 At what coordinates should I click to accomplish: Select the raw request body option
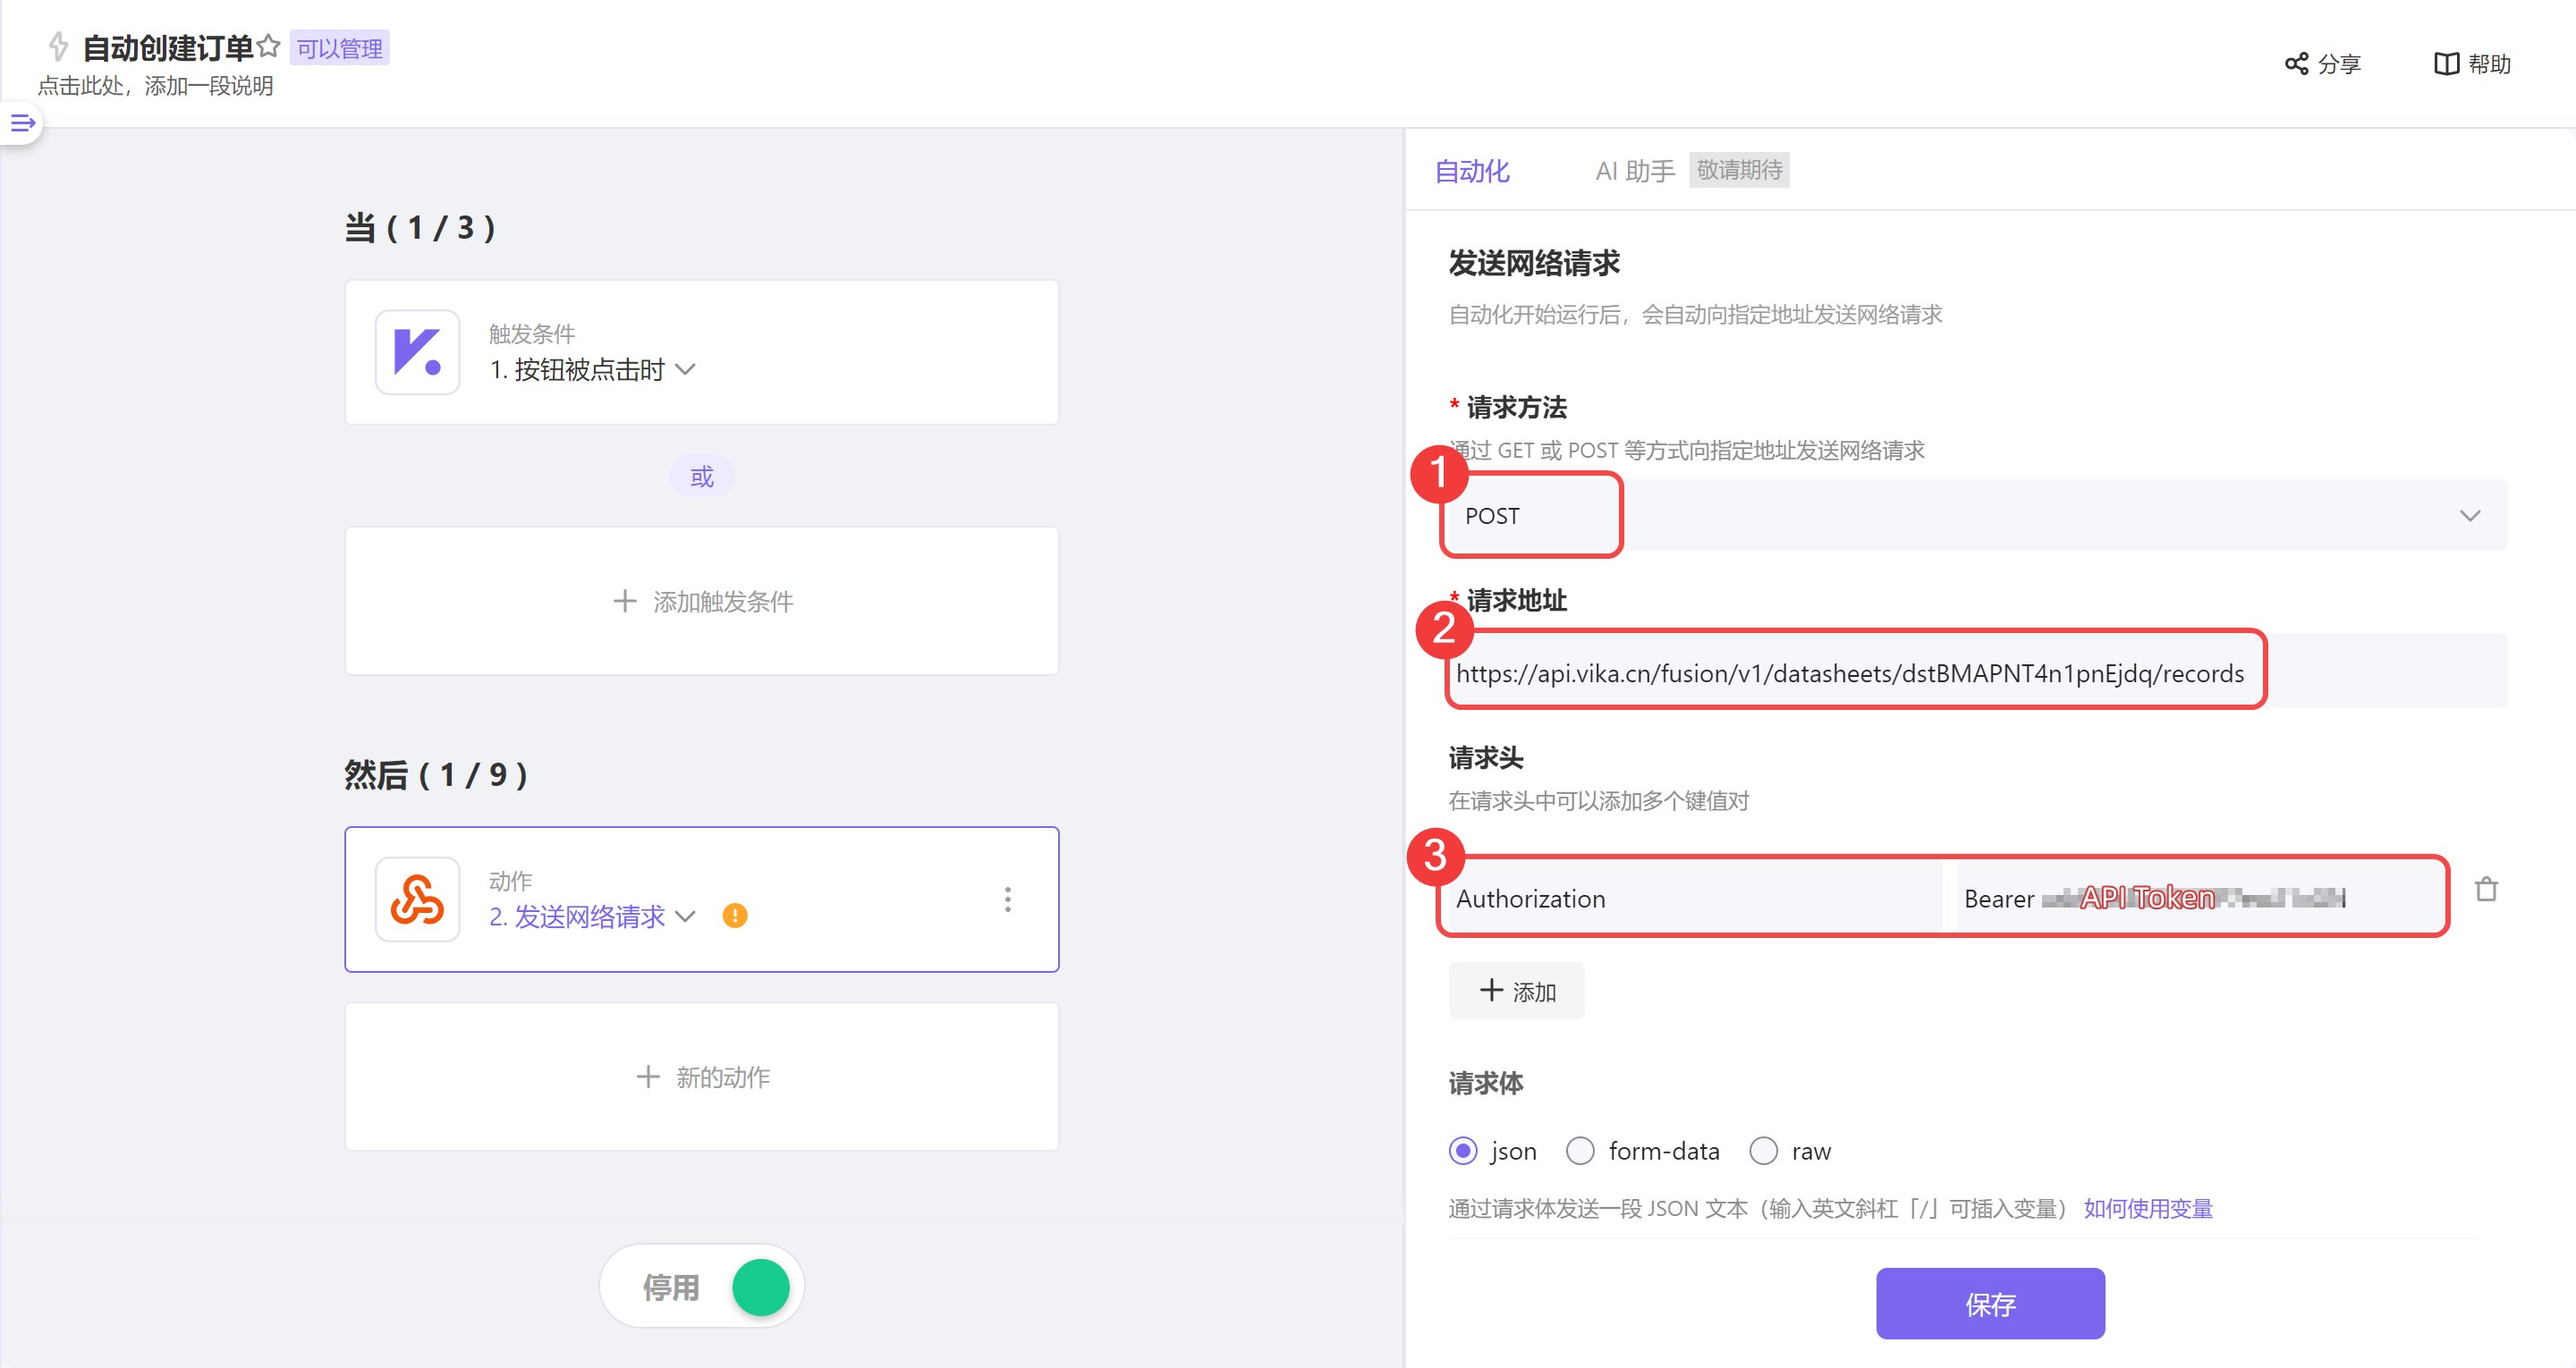click(x=1763, y=1151)
